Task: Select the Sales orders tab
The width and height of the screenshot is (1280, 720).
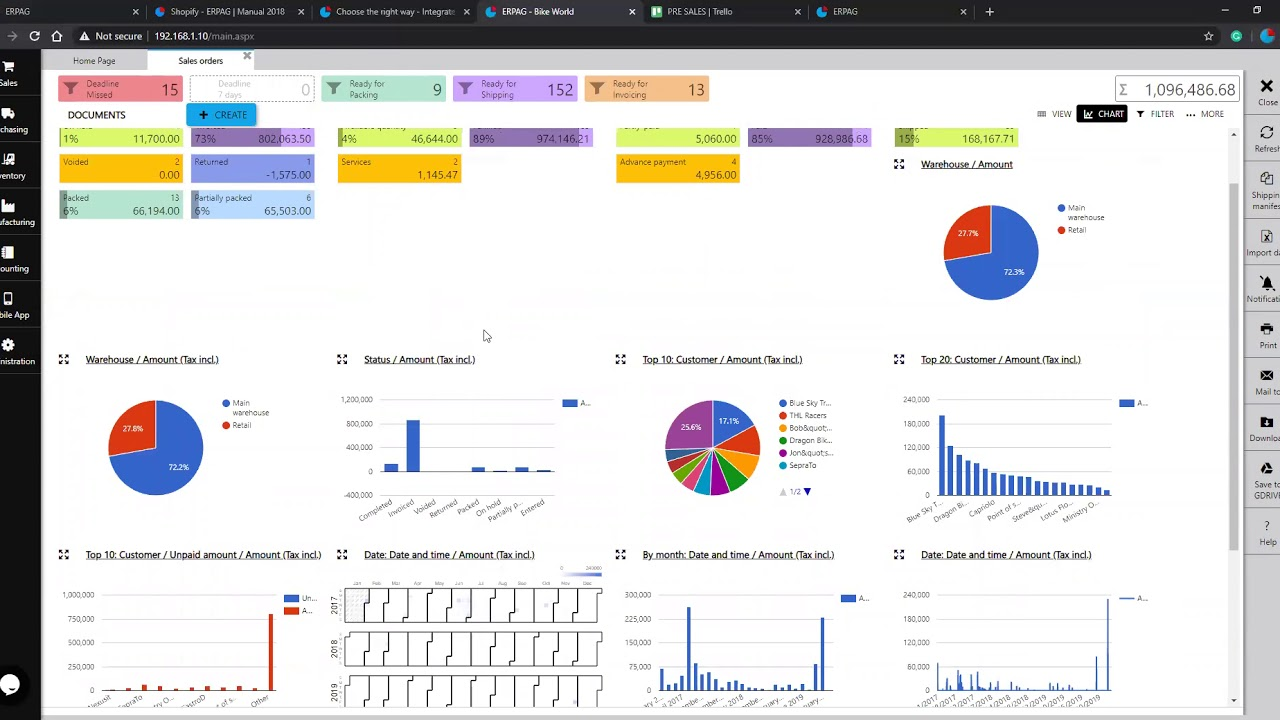Action: tap(201, 61)
